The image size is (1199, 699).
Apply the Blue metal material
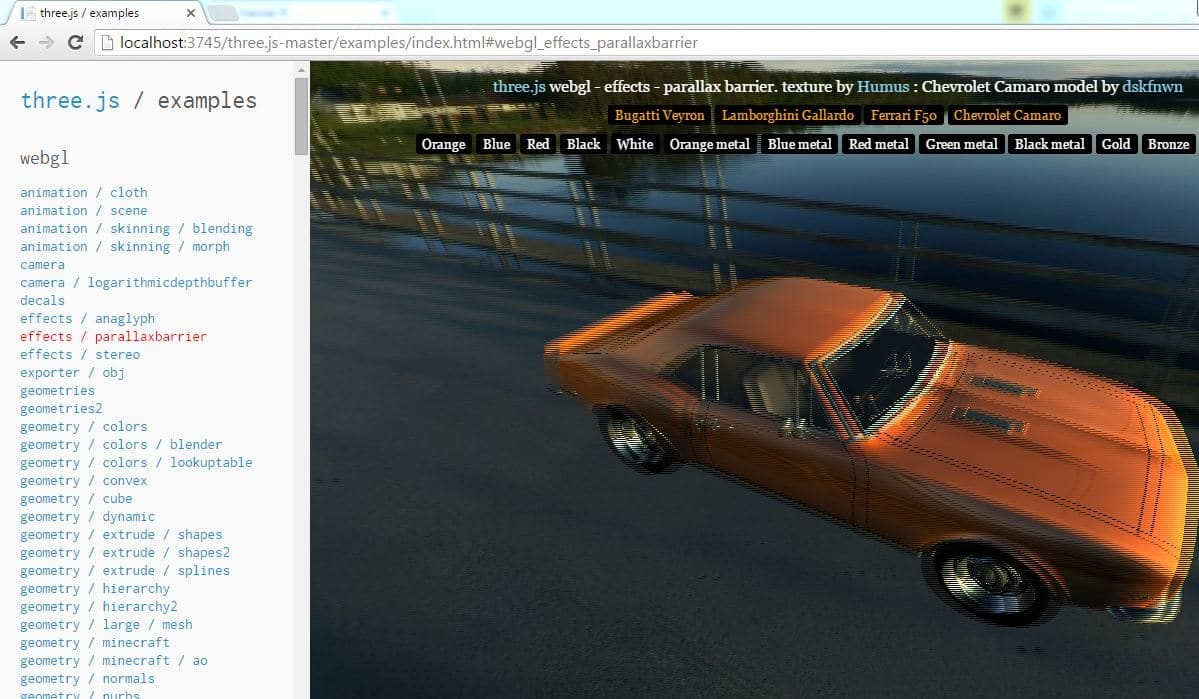pos(799,144)
